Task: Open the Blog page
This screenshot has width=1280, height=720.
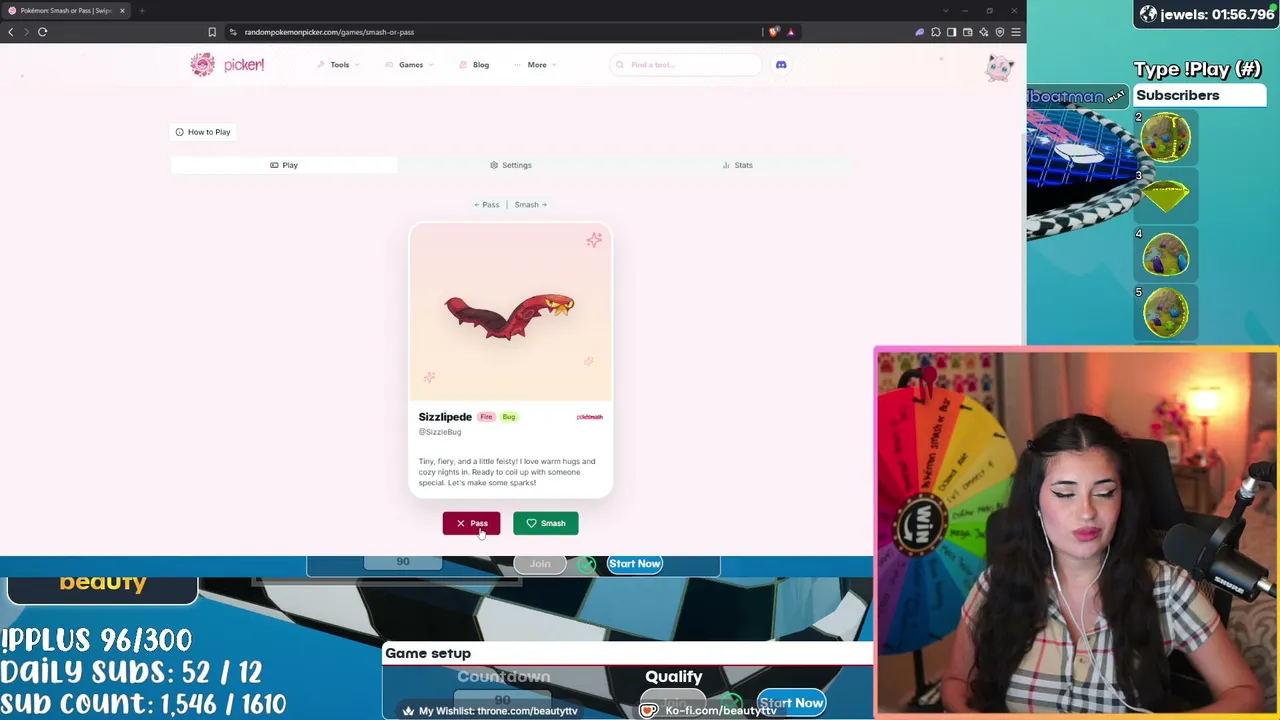Action: 474,65
